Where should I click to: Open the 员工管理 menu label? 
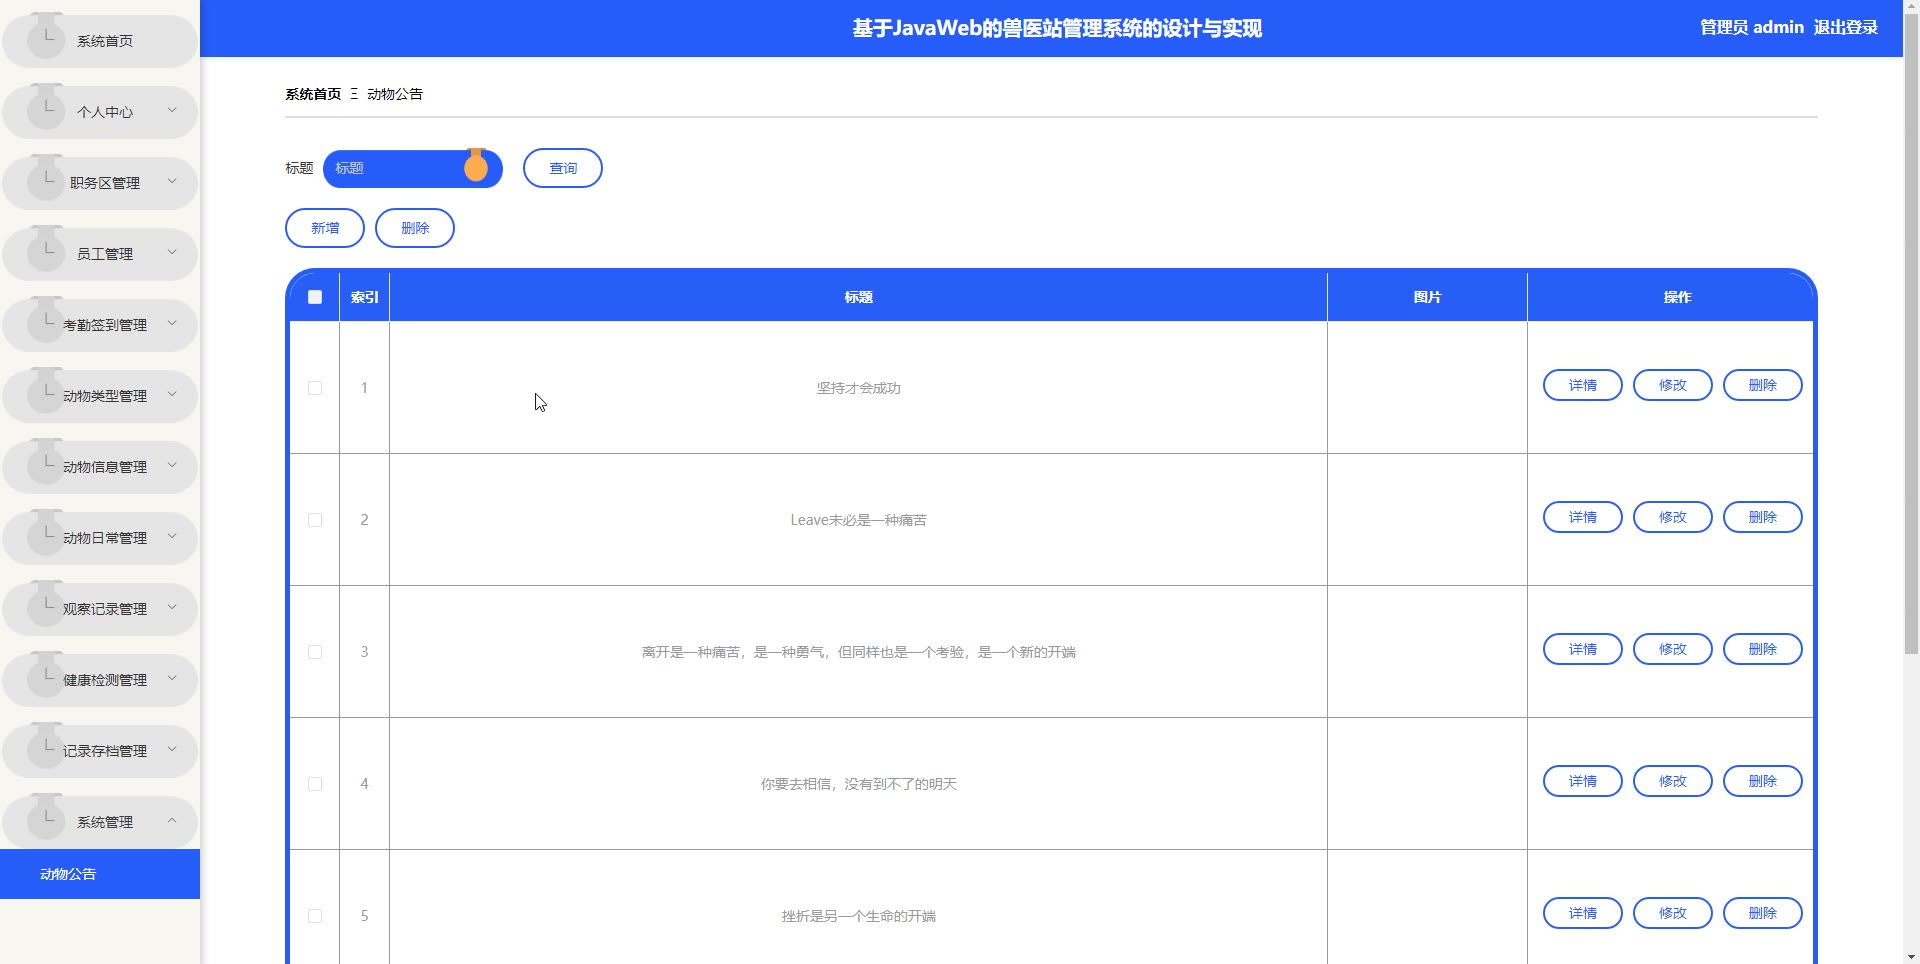click(105, 254)
